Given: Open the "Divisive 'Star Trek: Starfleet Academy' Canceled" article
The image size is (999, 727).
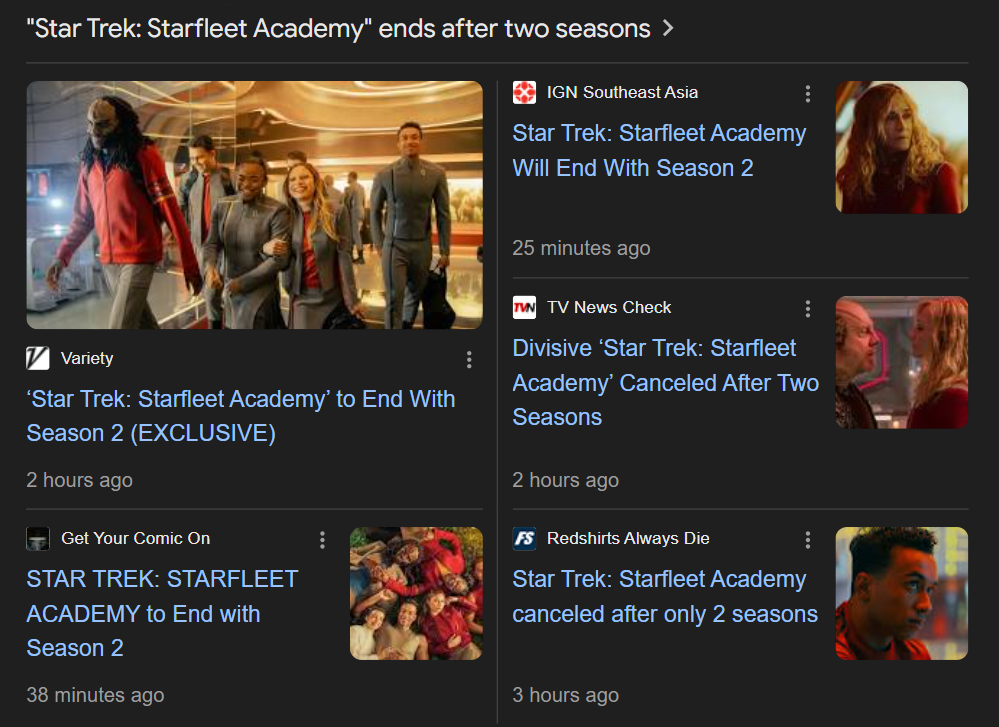Looking at the screenshot, I should point(666,382).
